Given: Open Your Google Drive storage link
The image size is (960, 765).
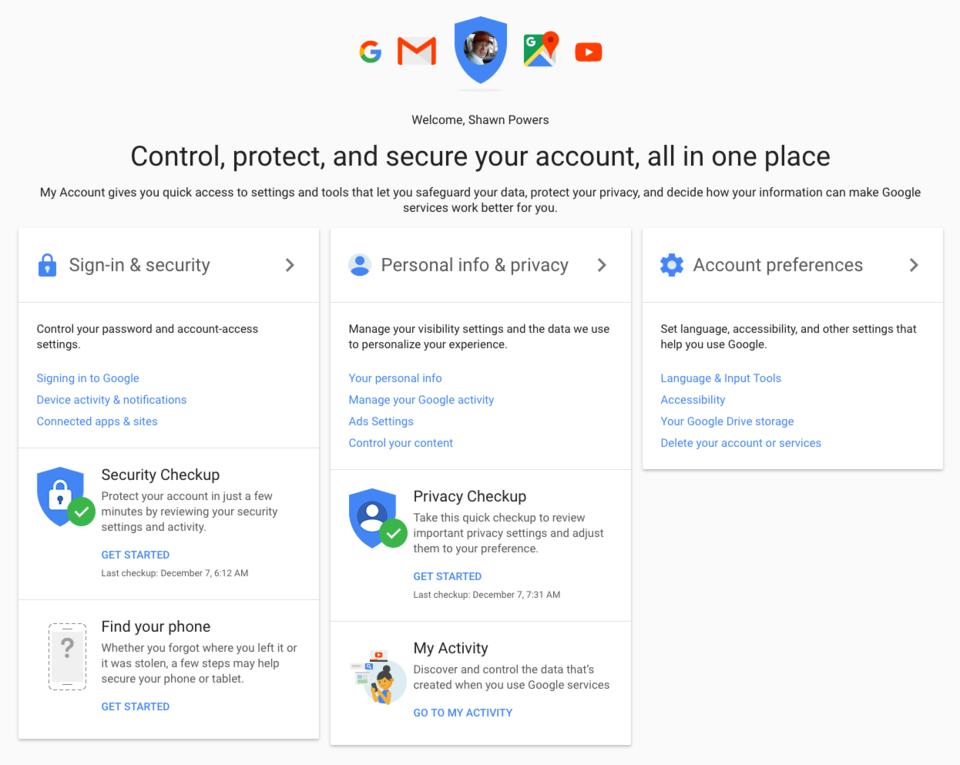Looking at the screenshot, I should (727, 421).
